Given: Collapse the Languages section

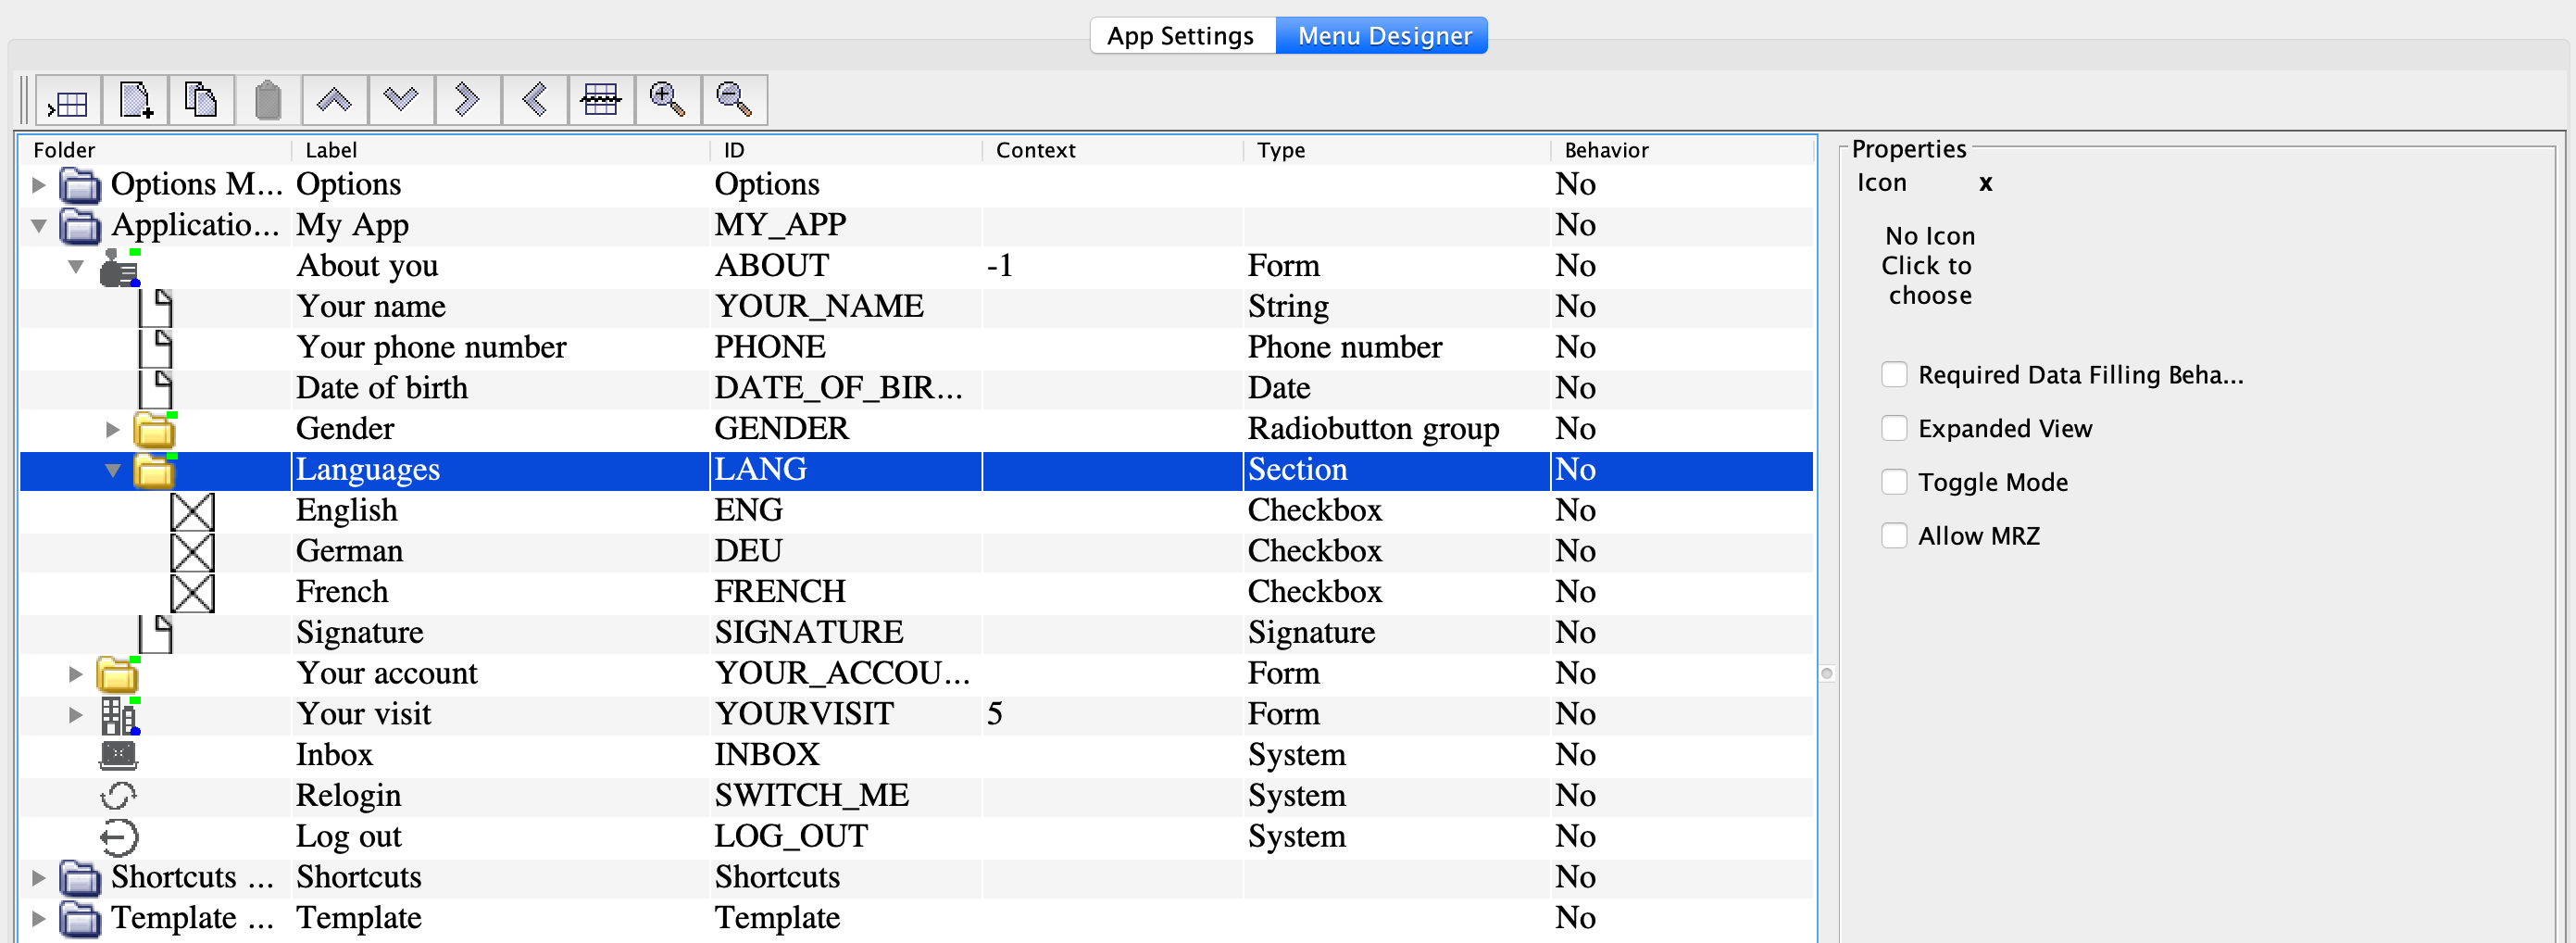Looking at the screenshot, I should 113,471.
